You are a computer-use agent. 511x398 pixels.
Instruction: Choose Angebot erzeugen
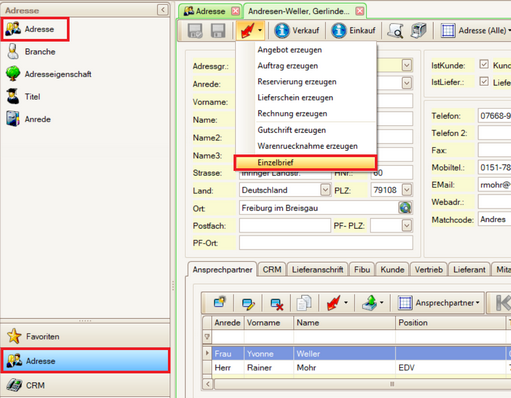[290, 50]
